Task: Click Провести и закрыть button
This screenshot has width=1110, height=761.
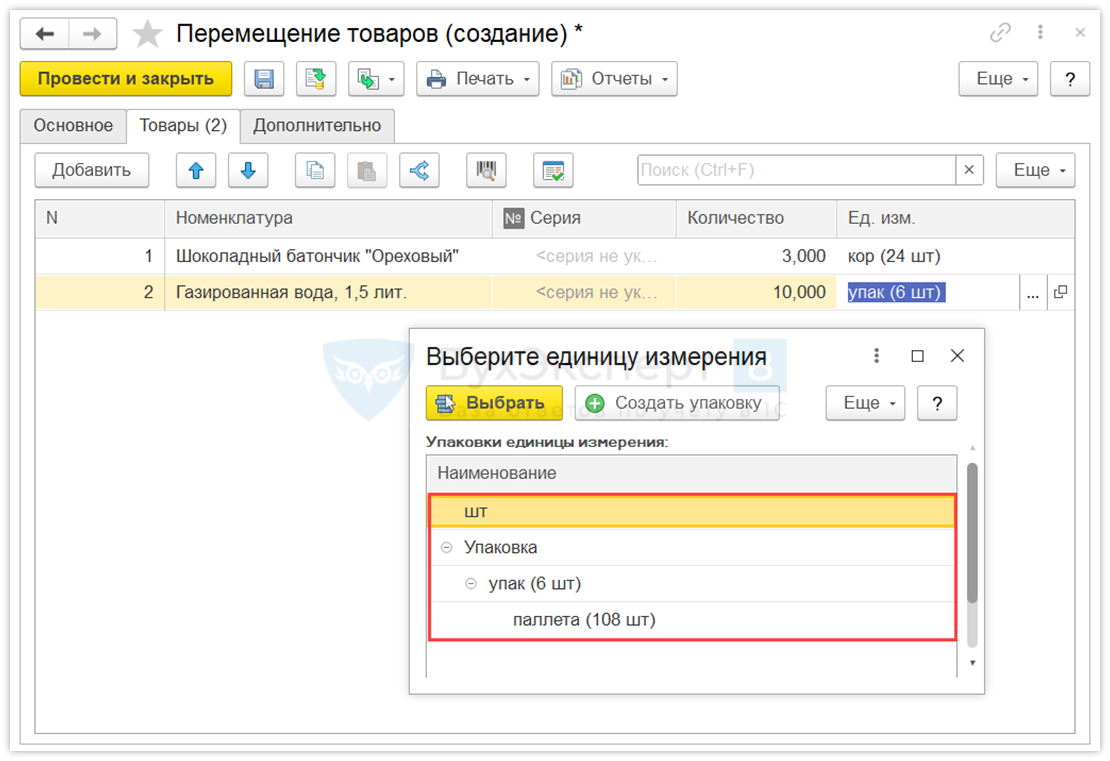Action: (x=126, y=79)
